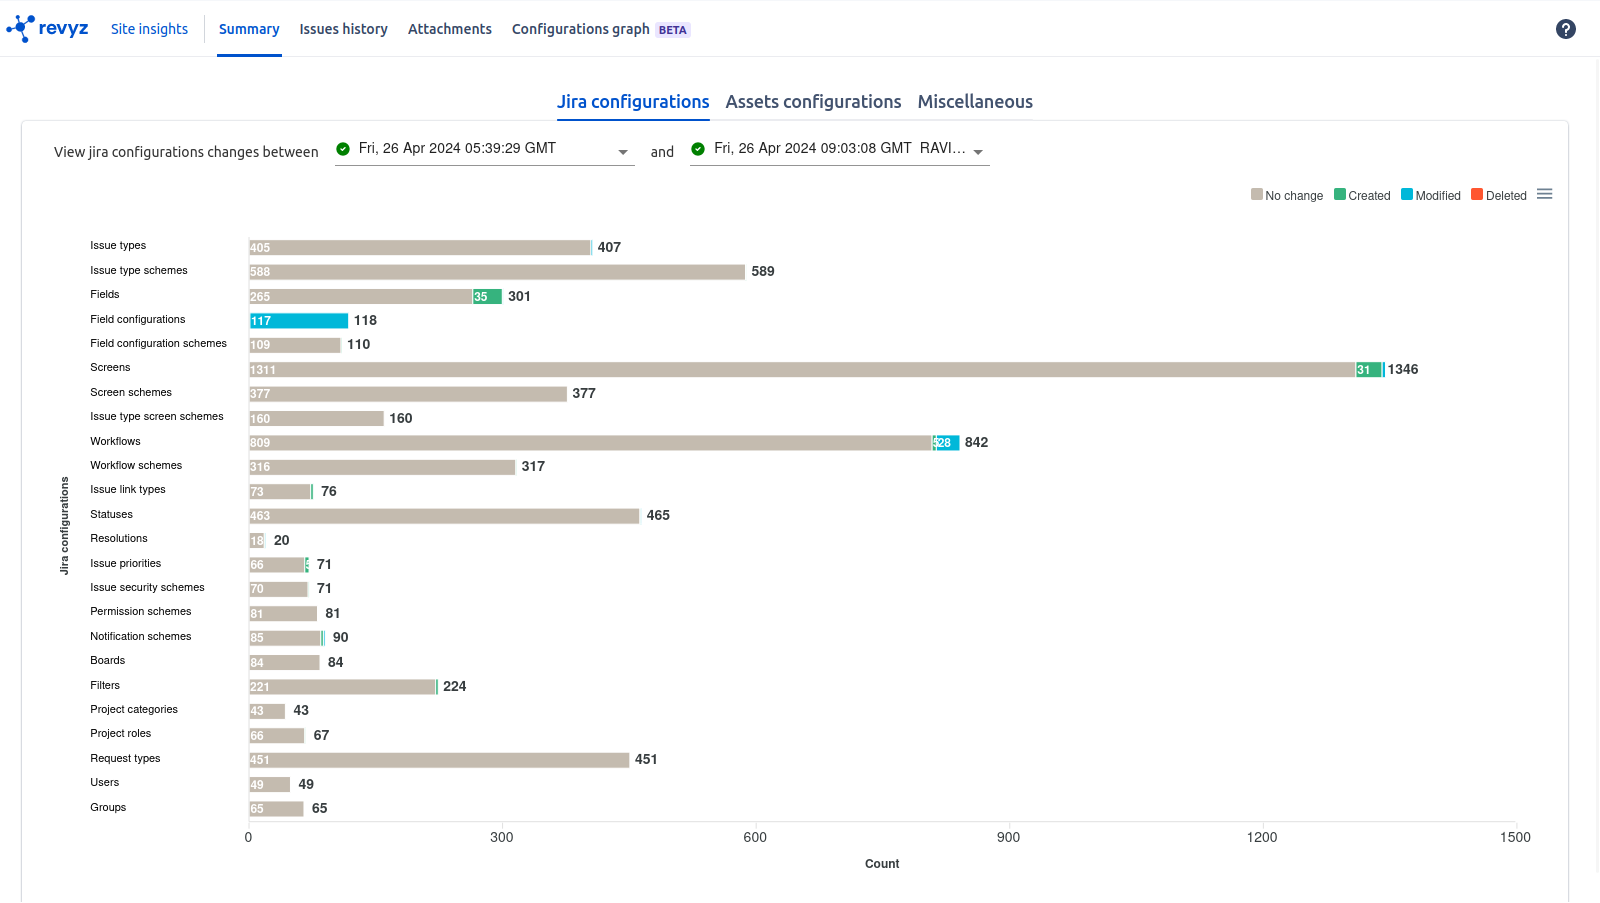This screenshot has width=1600, height=903.
Task: Open the chart hamburger menu icon
Action: [1545, 194]
